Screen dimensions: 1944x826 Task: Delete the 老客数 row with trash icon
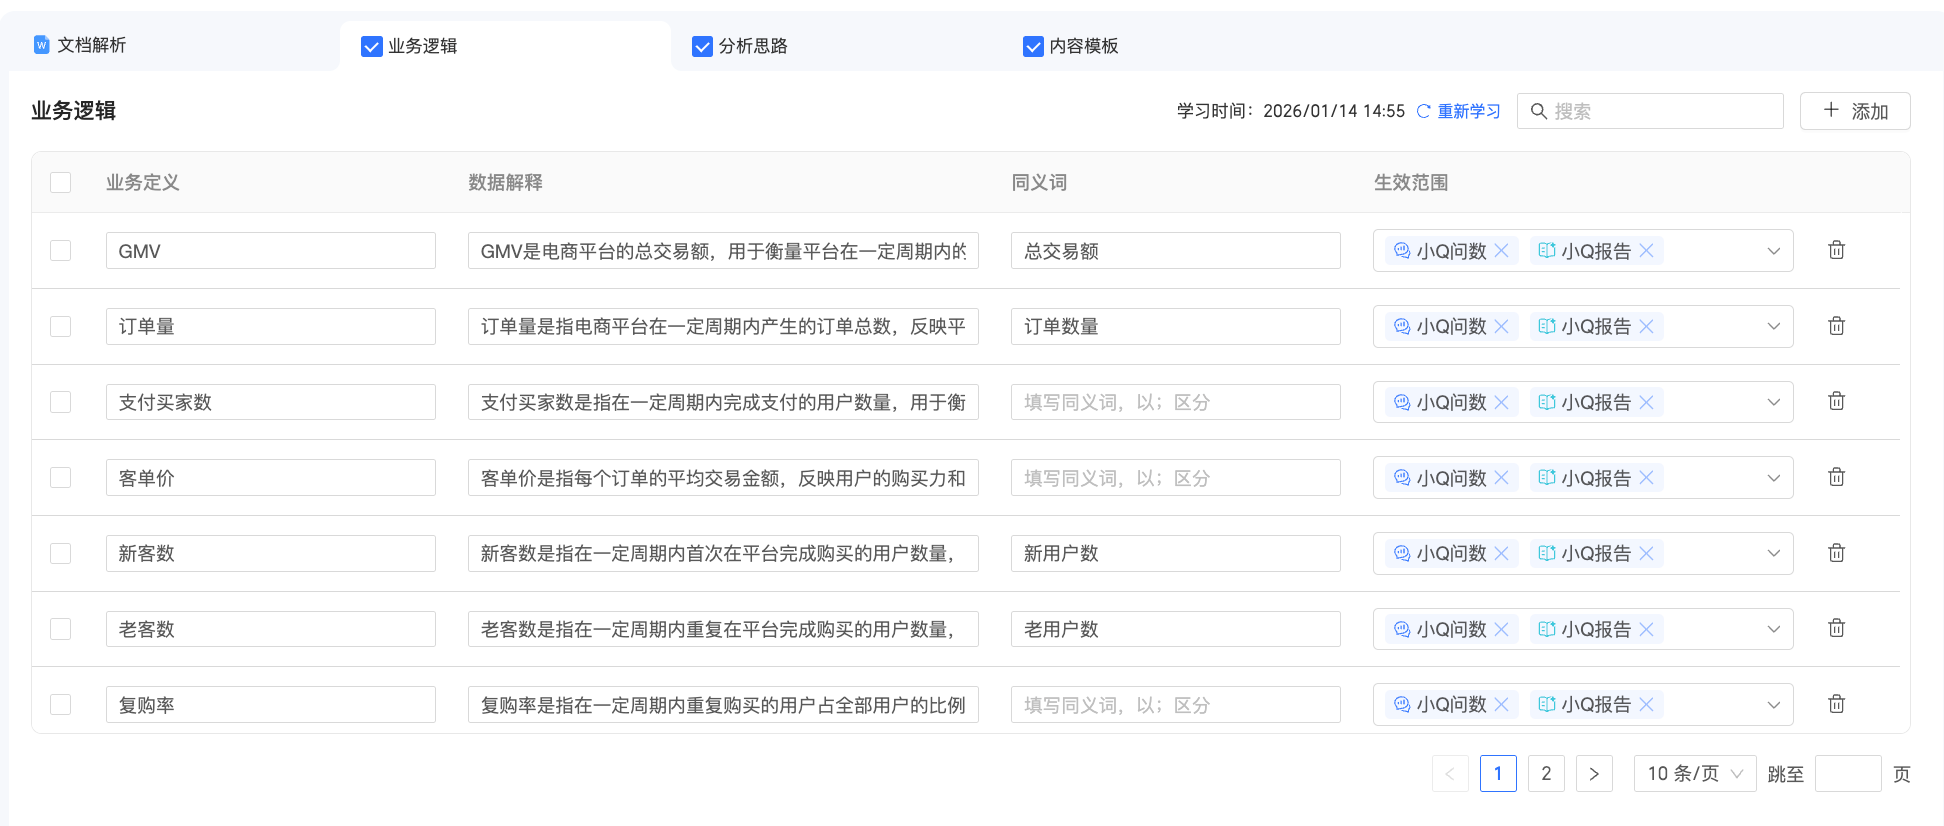1836,628
